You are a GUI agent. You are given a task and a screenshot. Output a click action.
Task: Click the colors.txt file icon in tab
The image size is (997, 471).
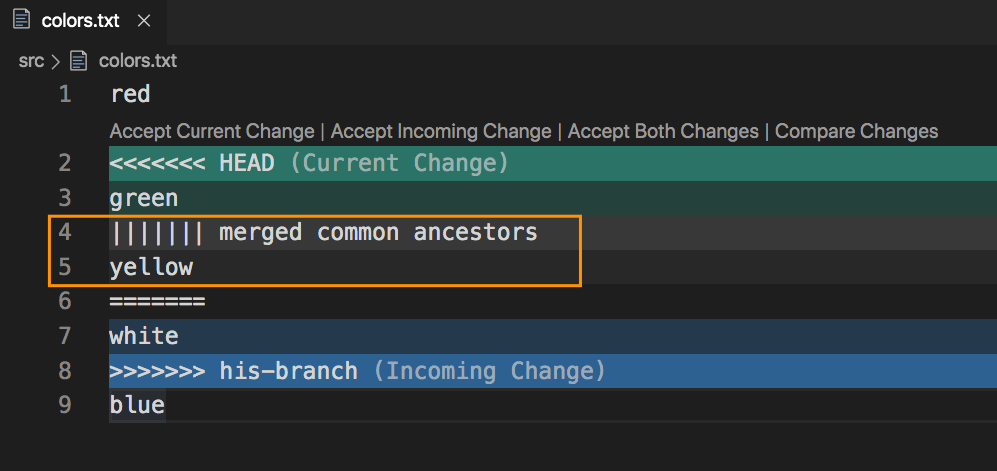pyautogui.click(x=21, y=20)
